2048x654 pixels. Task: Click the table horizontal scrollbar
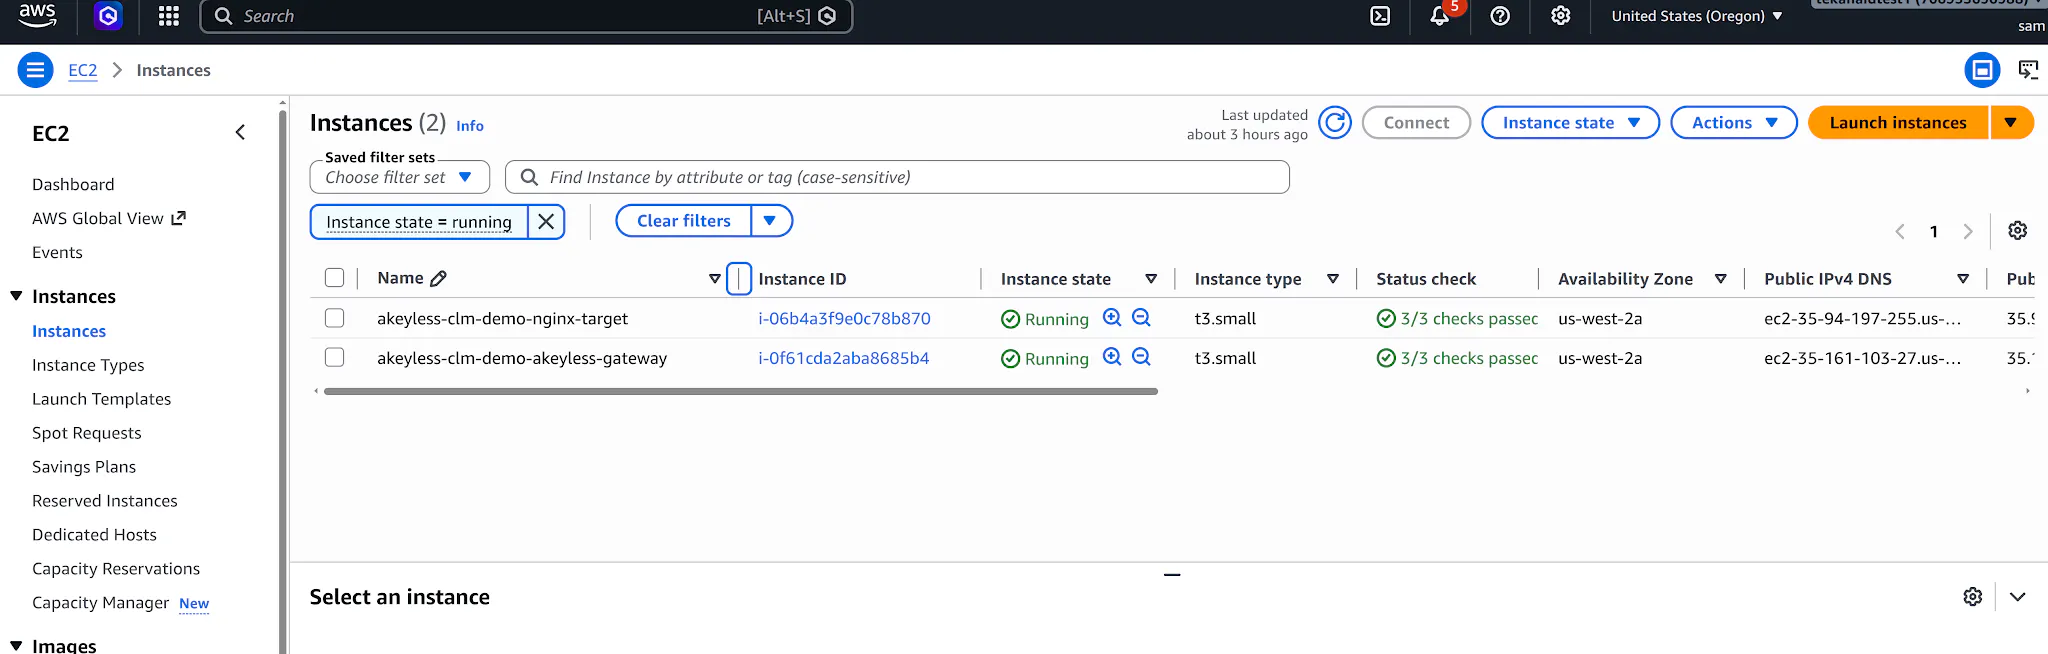(x=741, y=391)
